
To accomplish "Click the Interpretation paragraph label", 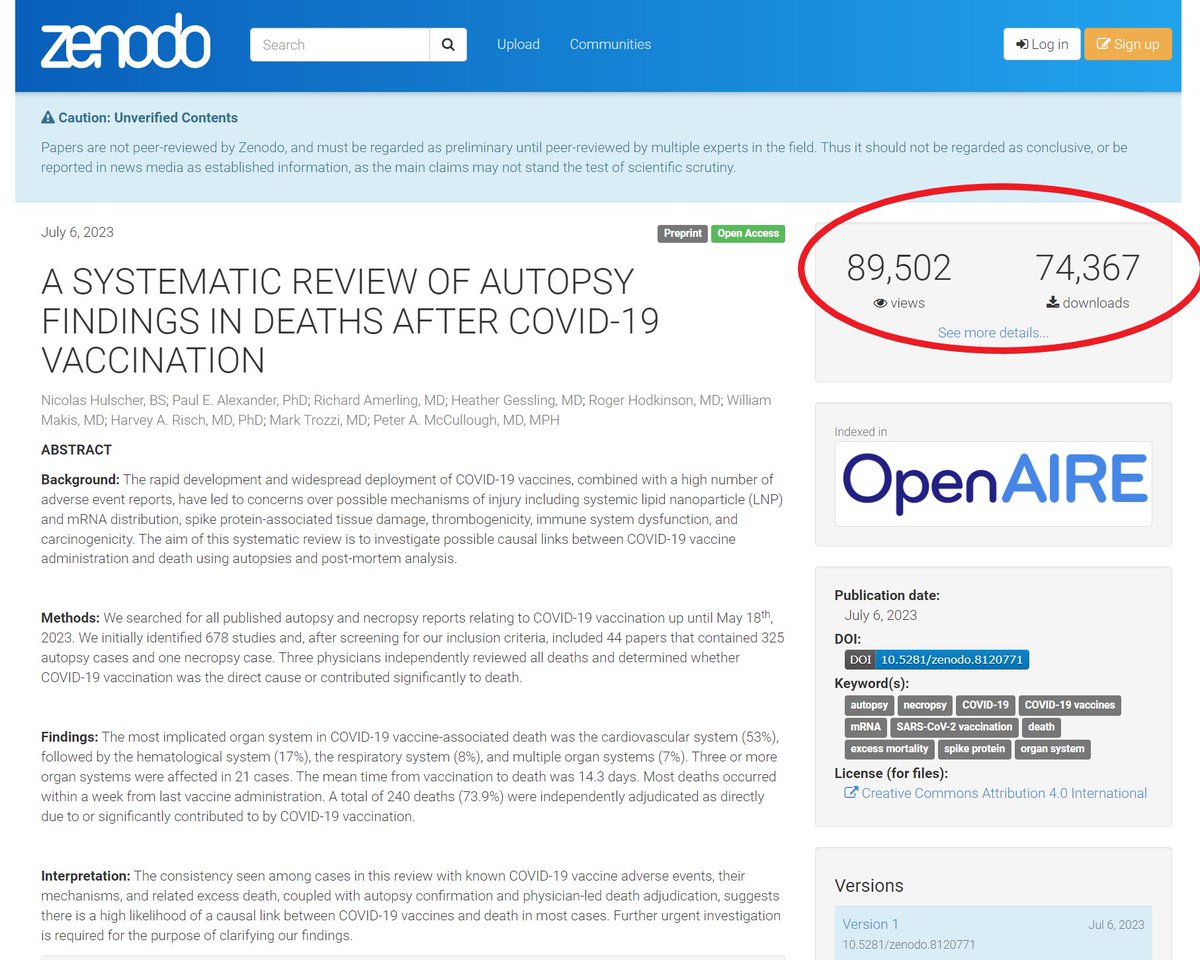I will point(85,876).
